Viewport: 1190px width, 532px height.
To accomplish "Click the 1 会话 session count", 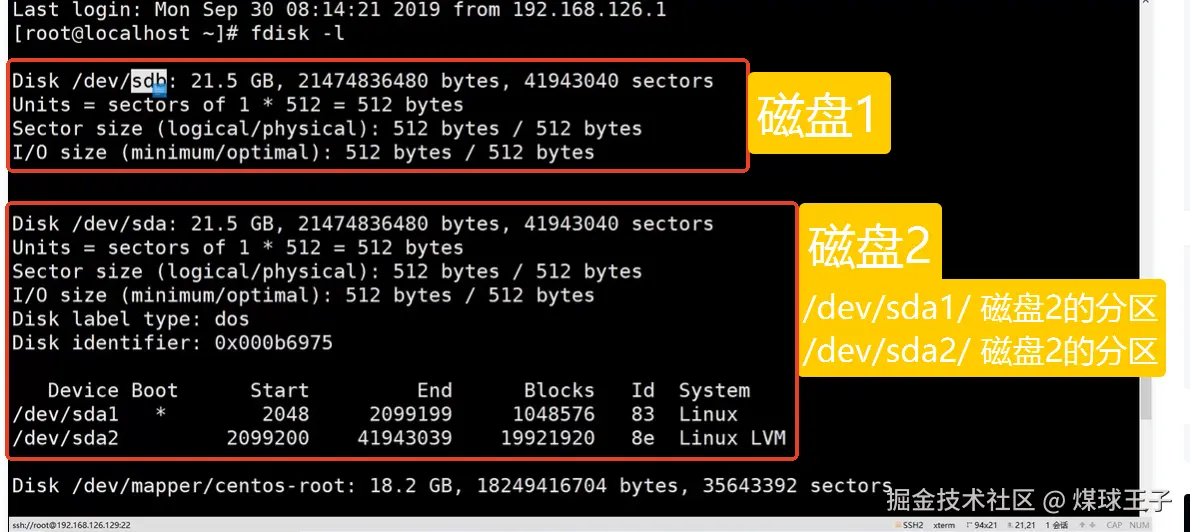I will (1057, 525).
